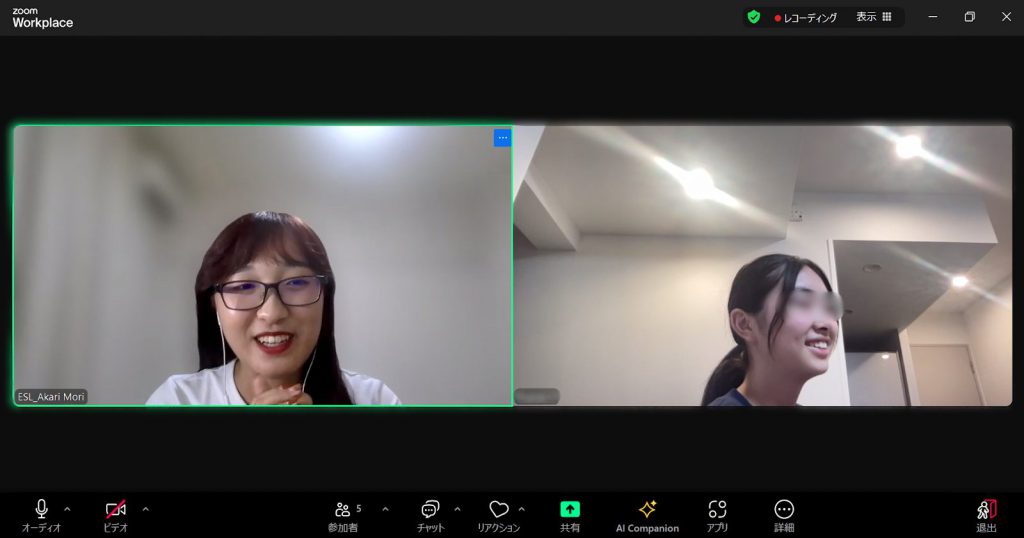Expand chat options arrow beside チャット
Image resolution: width=1024 pixels, height=538 pixels.
coord(457,509)
